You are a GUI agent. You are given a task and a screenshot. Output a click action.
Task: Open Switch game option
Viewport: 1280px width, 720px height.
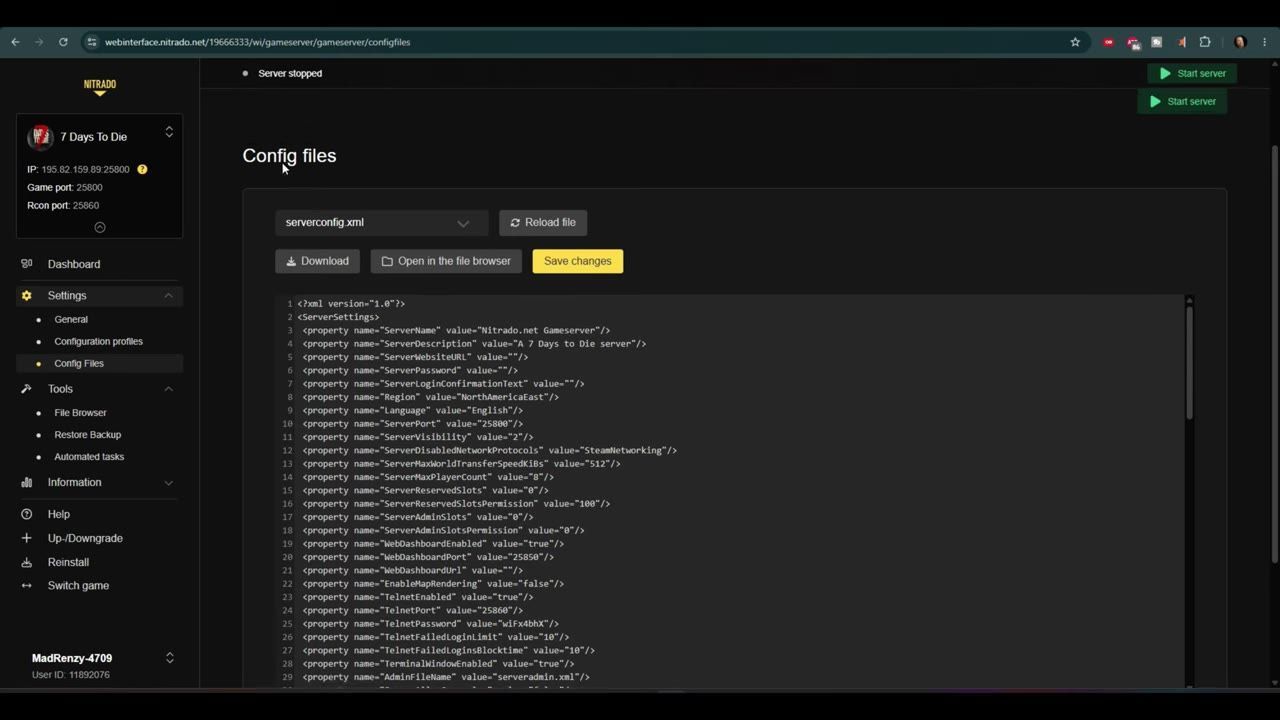pos(78,586)
